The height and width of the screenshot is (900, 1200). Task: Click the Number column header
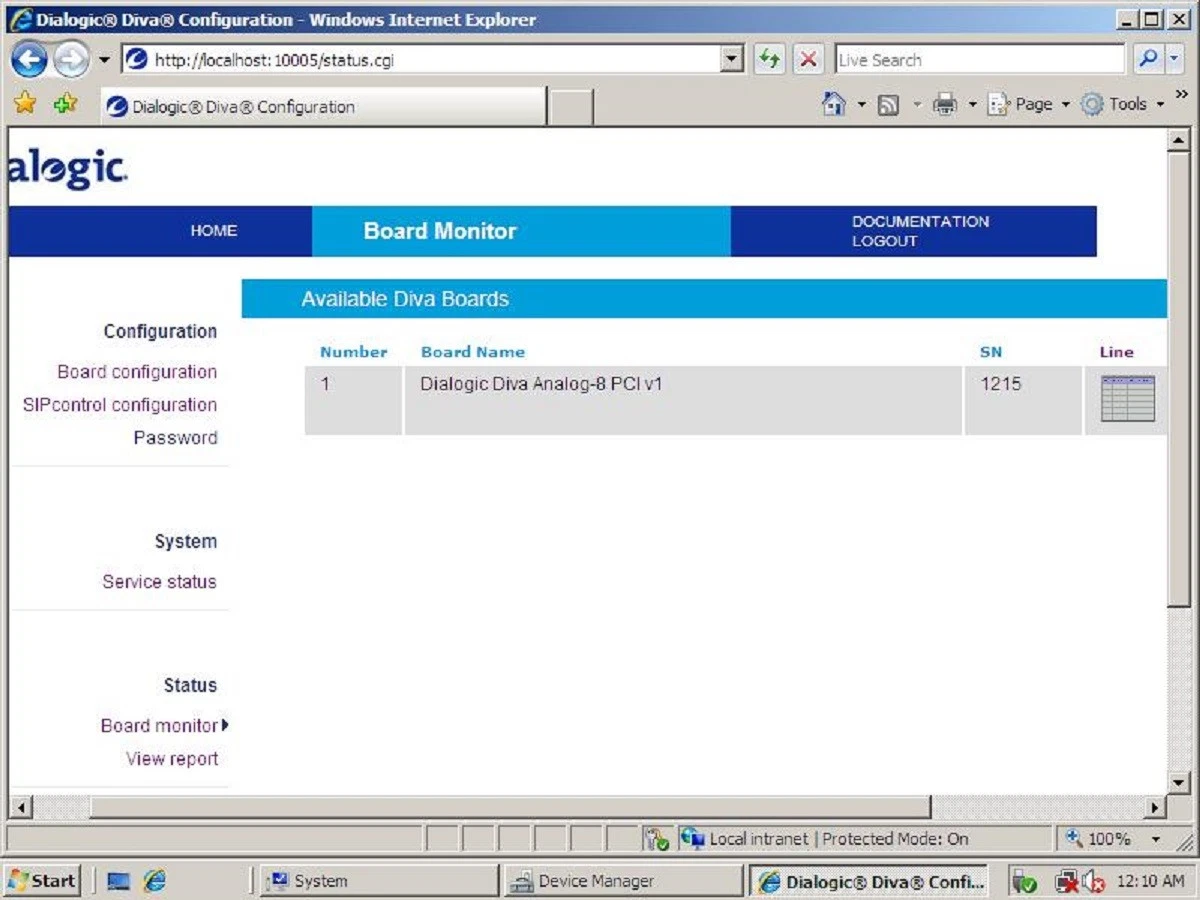(354, 352)
